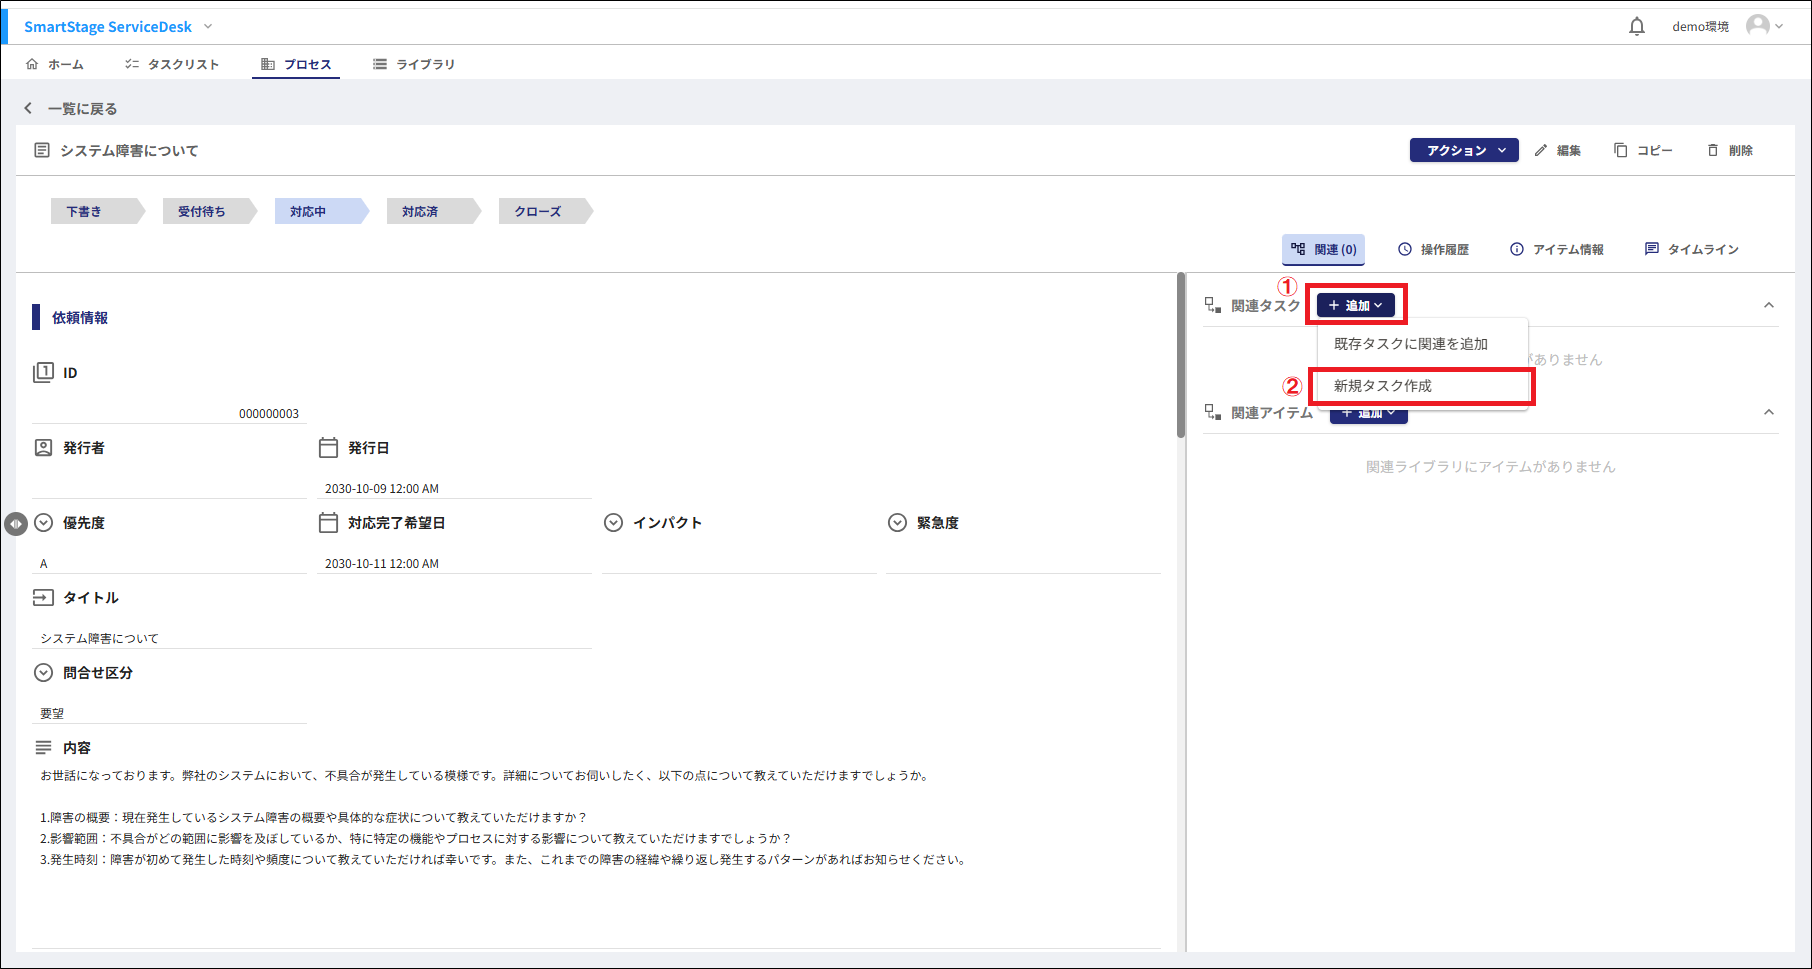Click the back arrow to return to list
1812x969 pixels.
point(28,108)
